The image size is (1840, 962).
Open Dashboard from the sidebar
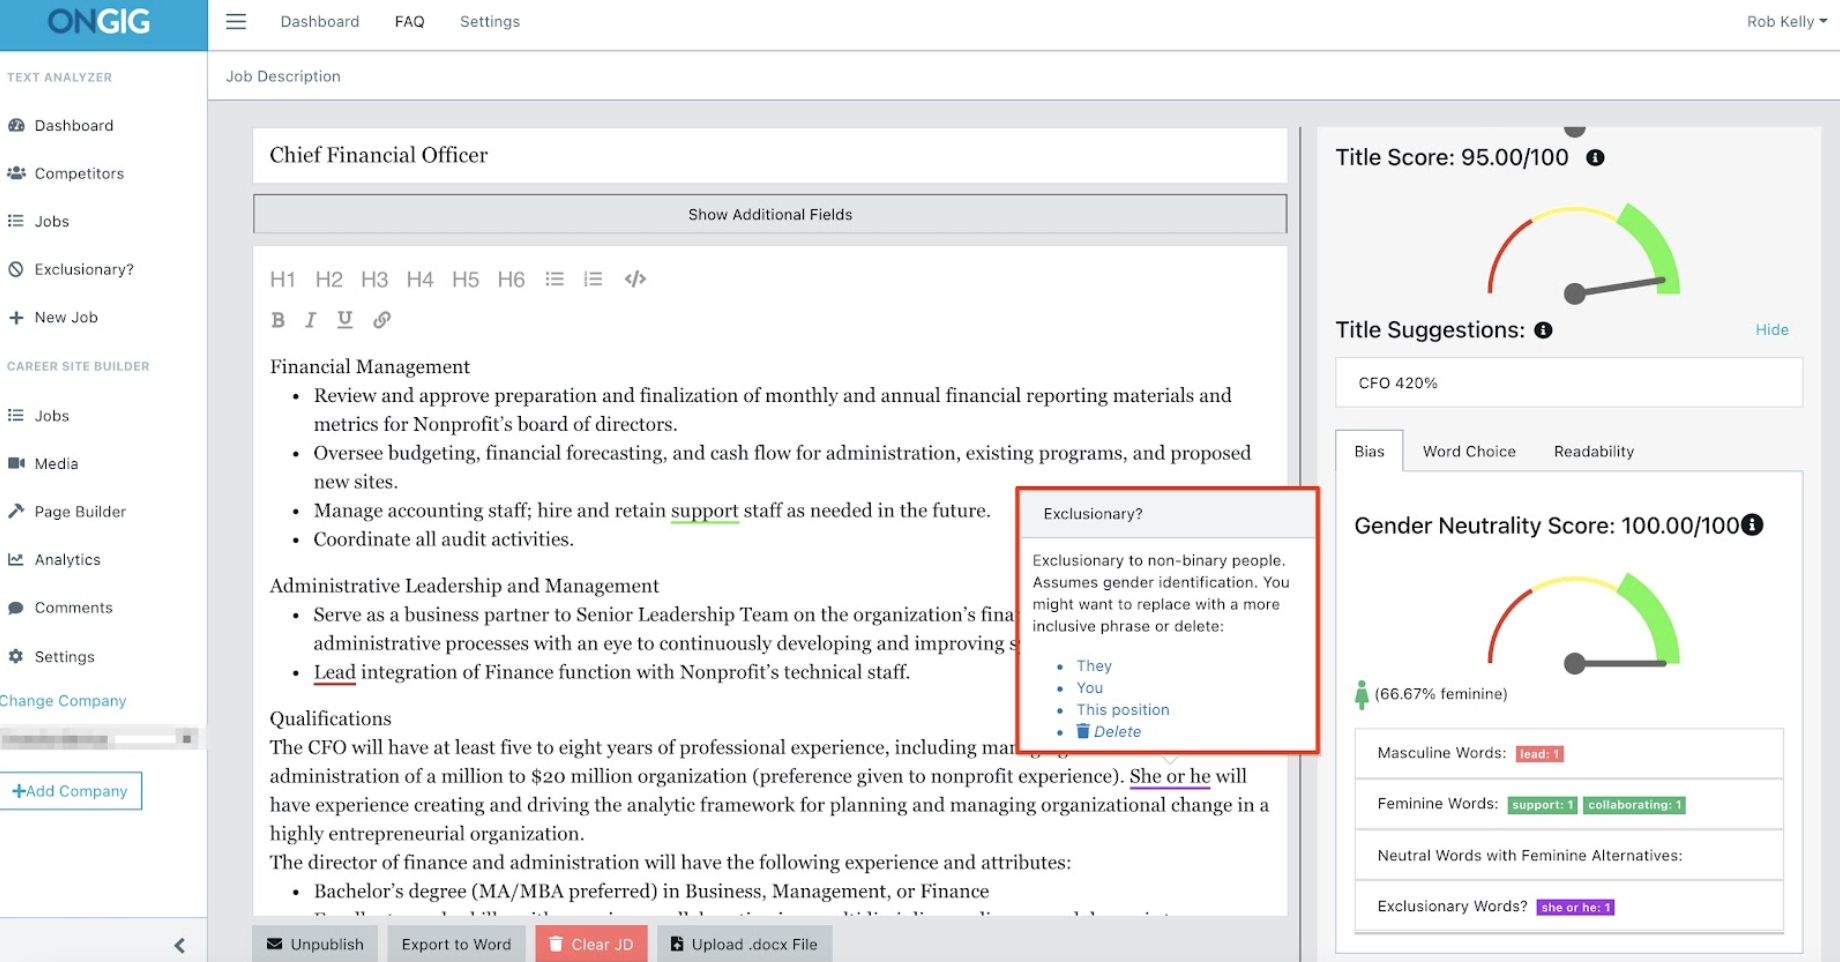pyautogui.click(x=73, y=125)
